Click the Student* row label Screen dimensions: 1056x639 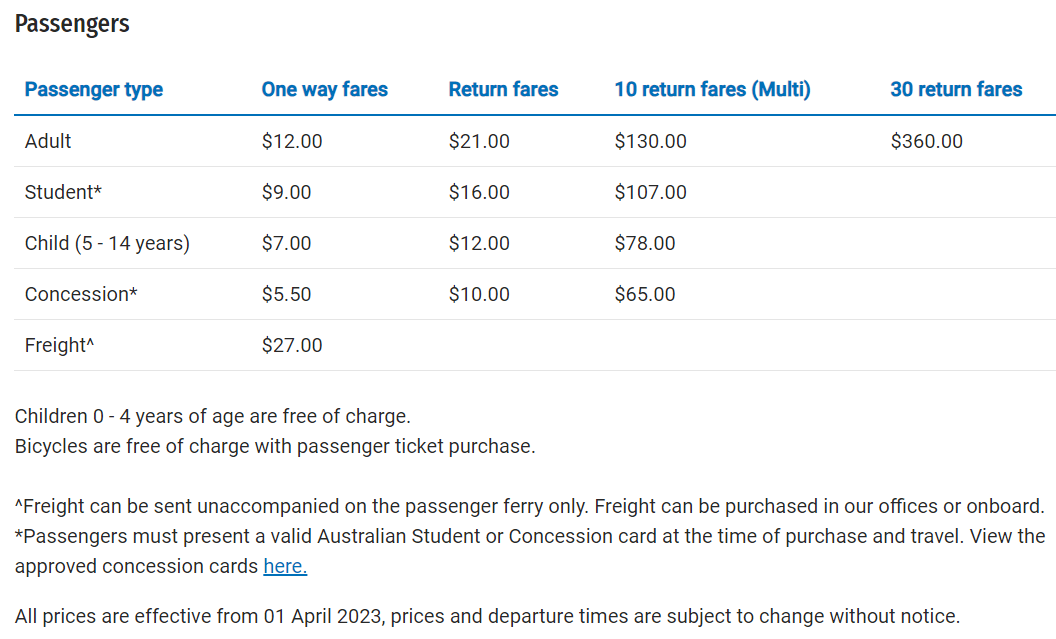point(63,192)
